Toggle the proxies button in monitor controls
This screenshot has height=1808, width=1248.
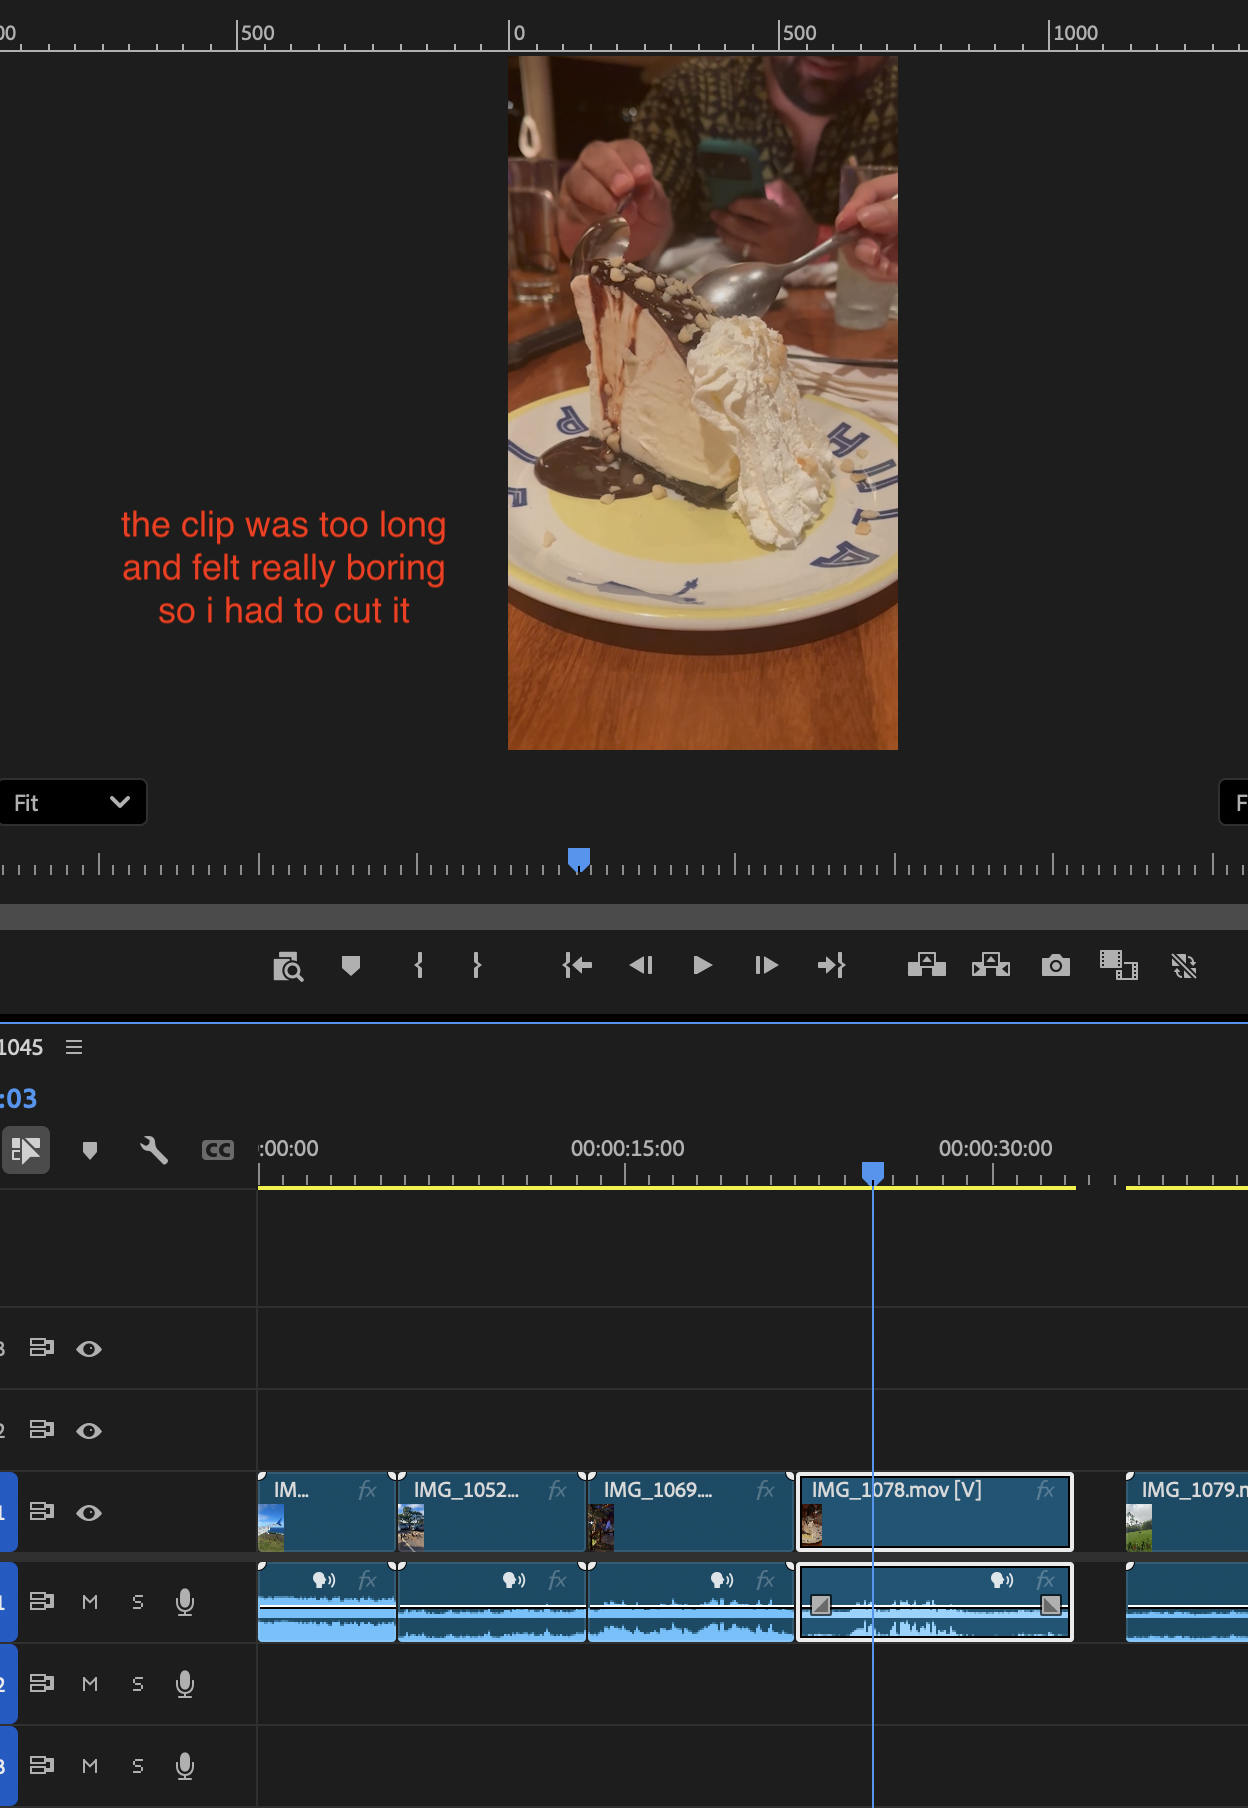(x=1184, y=965)
